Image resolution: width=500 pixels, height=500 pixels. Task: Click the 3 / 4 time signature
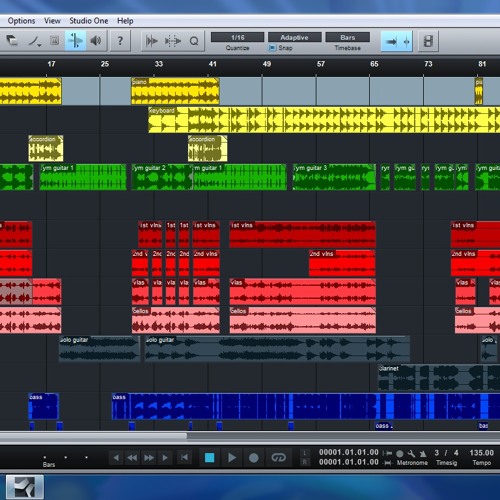(446, 453)
